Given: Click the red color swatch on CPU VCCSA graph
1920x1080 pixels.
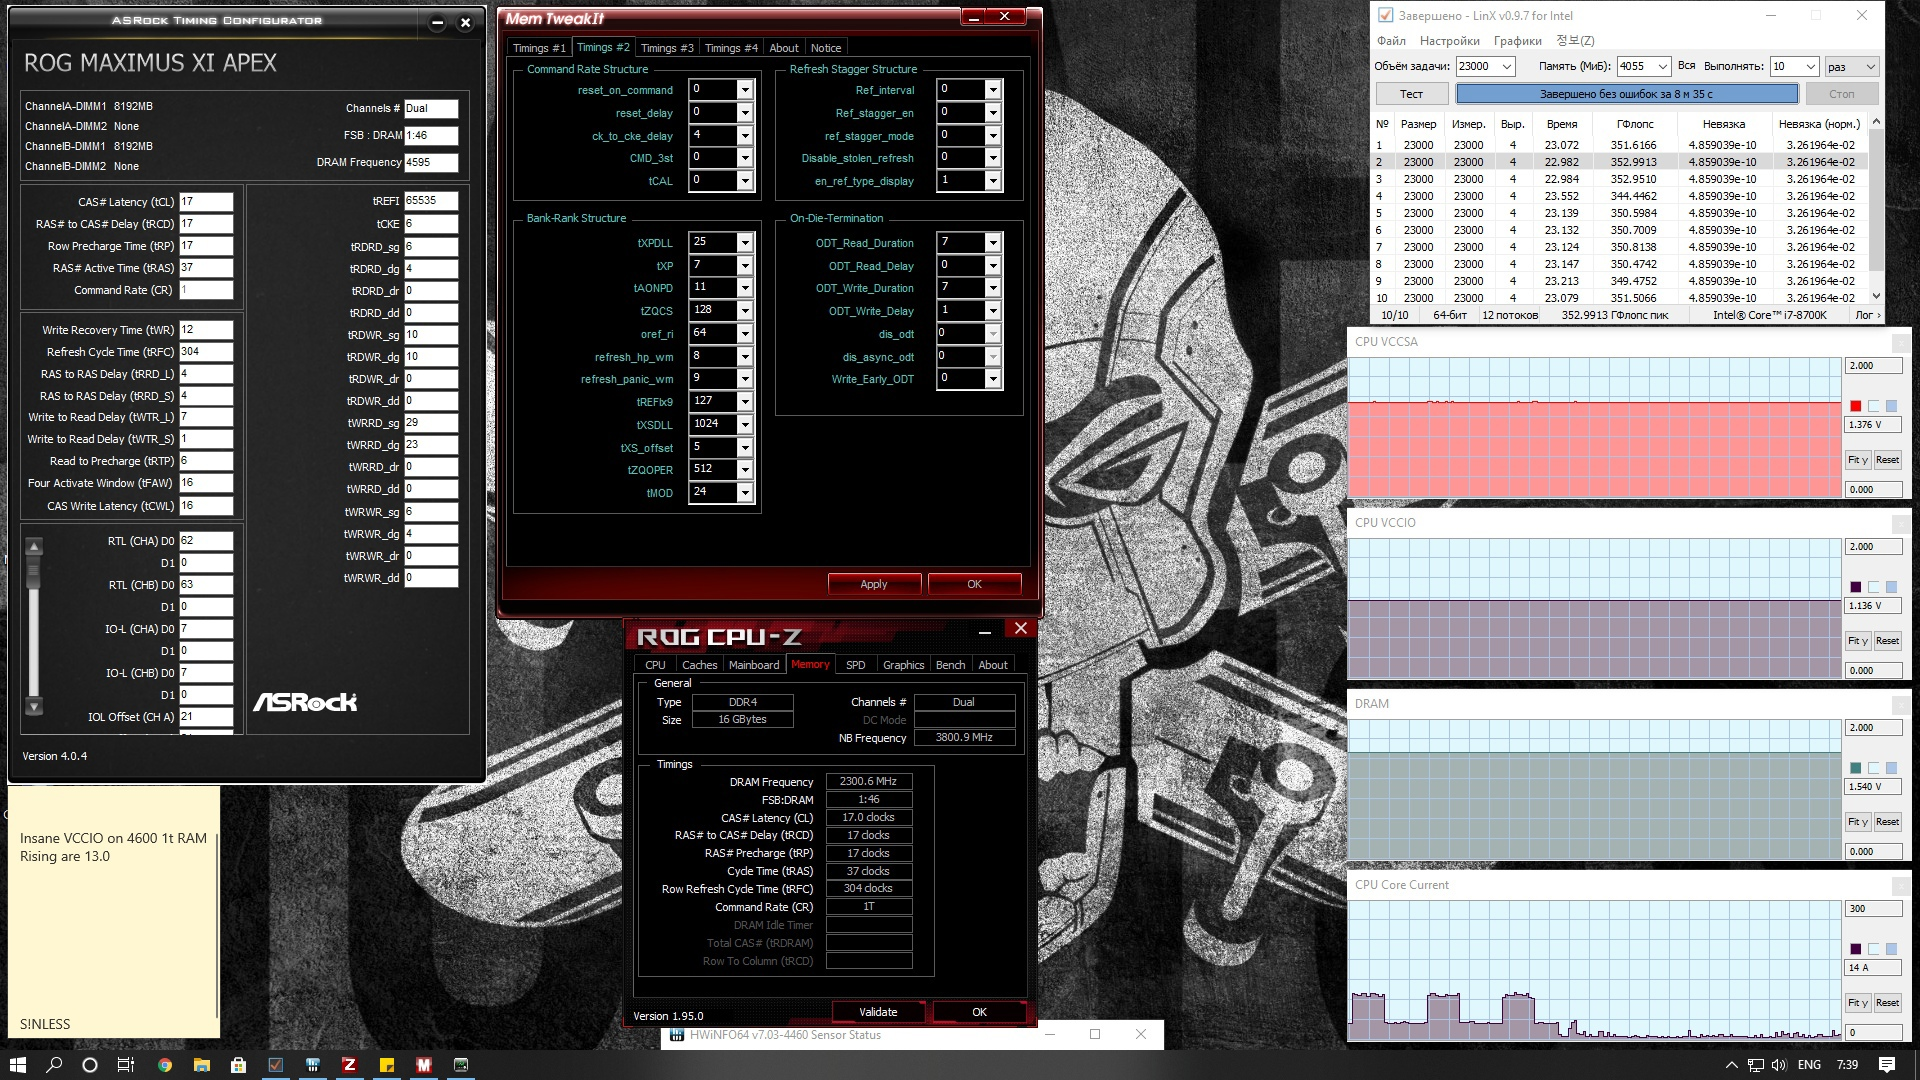Looking at the screenshot, I should coord(1855,406).
